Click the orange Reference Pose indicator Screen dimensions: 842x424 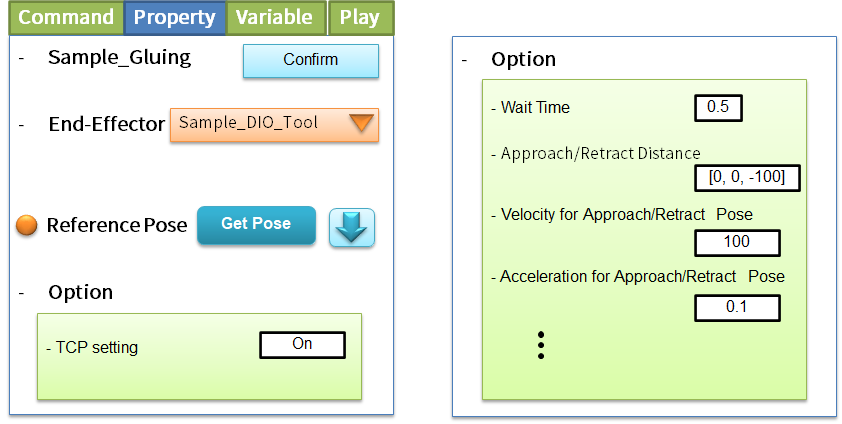tap(28, 226)
